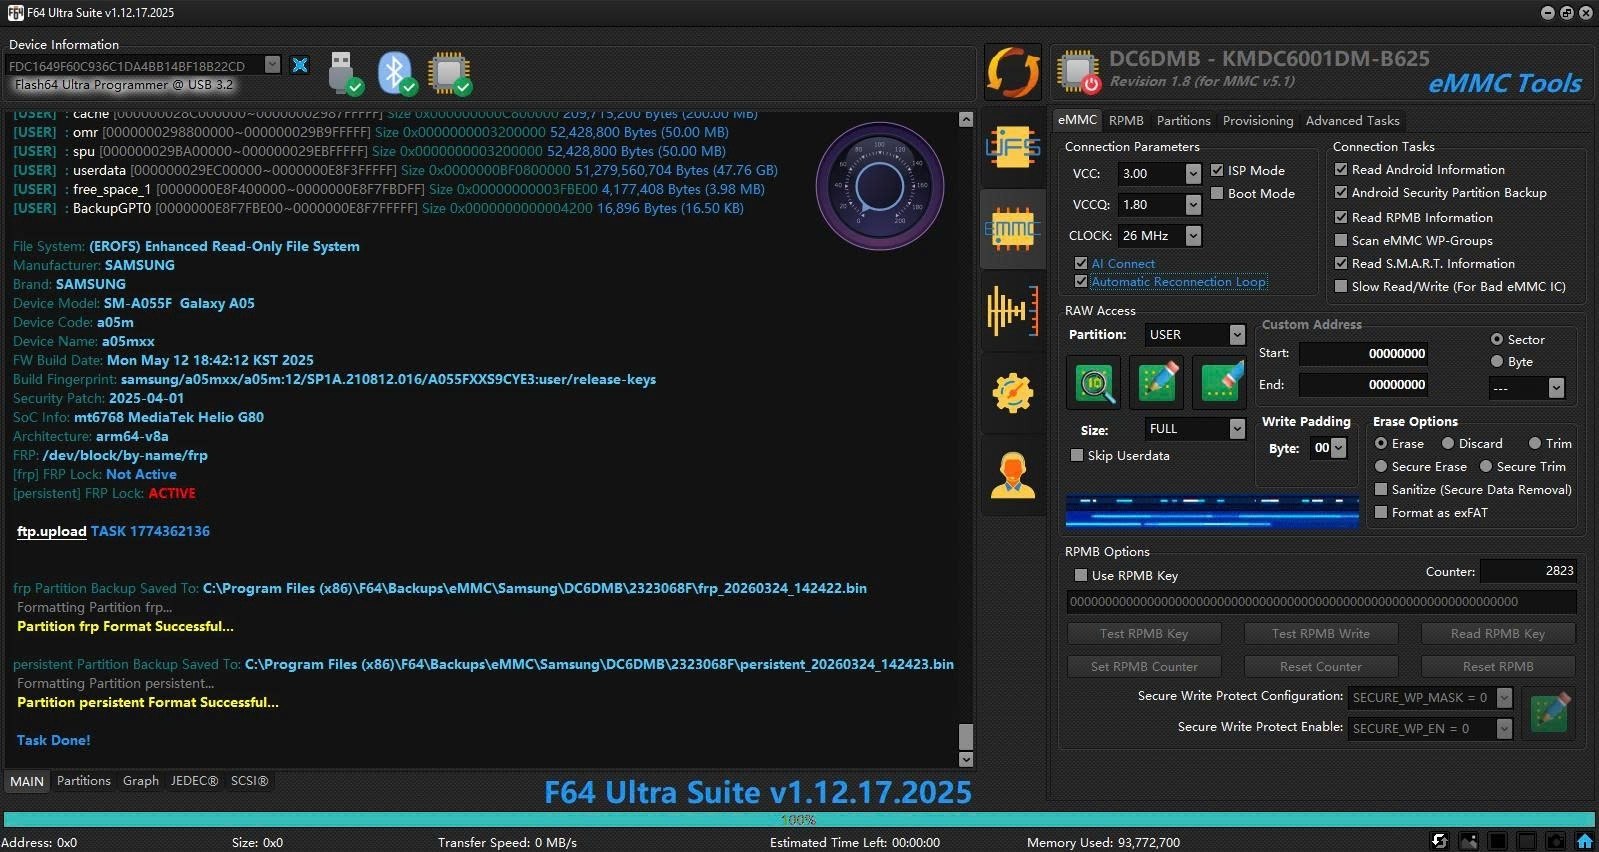Viewport: 1599px width, 852px height.
Task: Open the JEDEC® bottom tab
Action: (194, 781)
